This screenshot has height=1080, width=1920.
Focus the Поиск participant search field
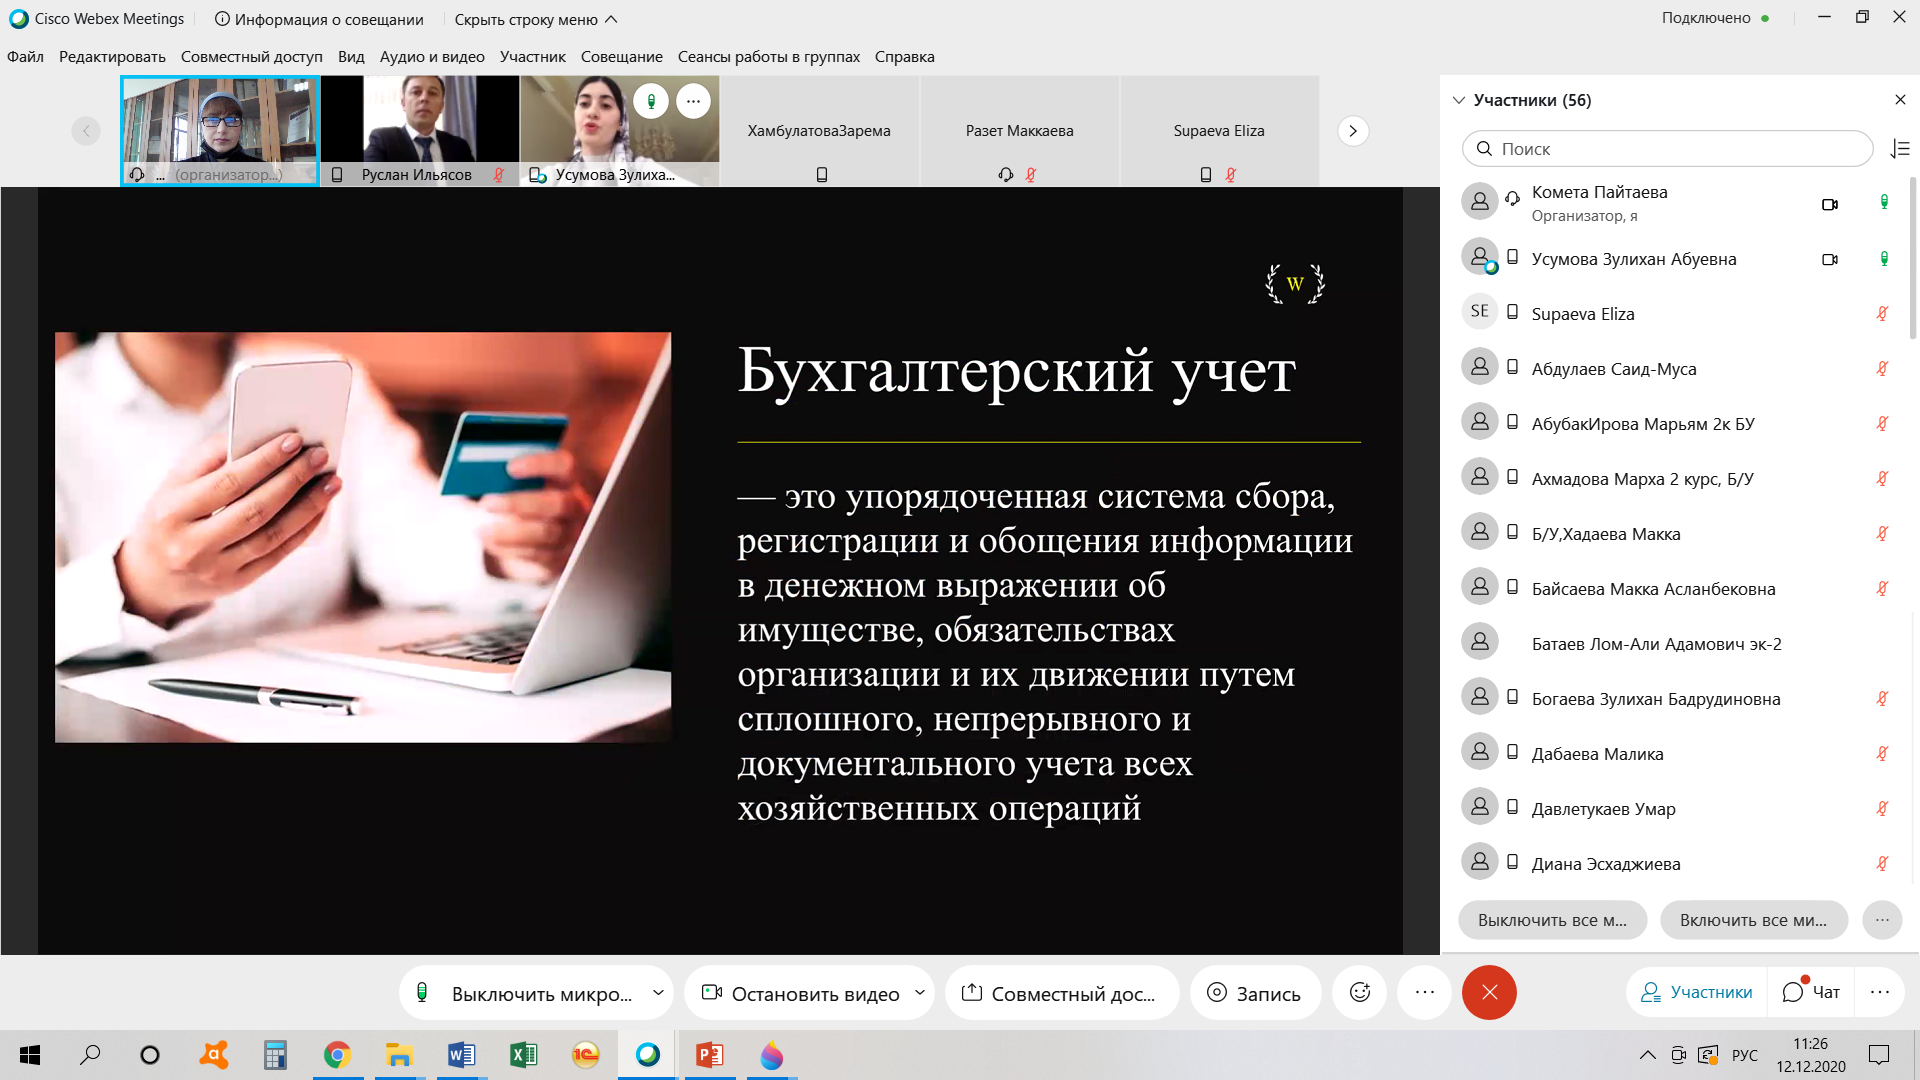1667,149
